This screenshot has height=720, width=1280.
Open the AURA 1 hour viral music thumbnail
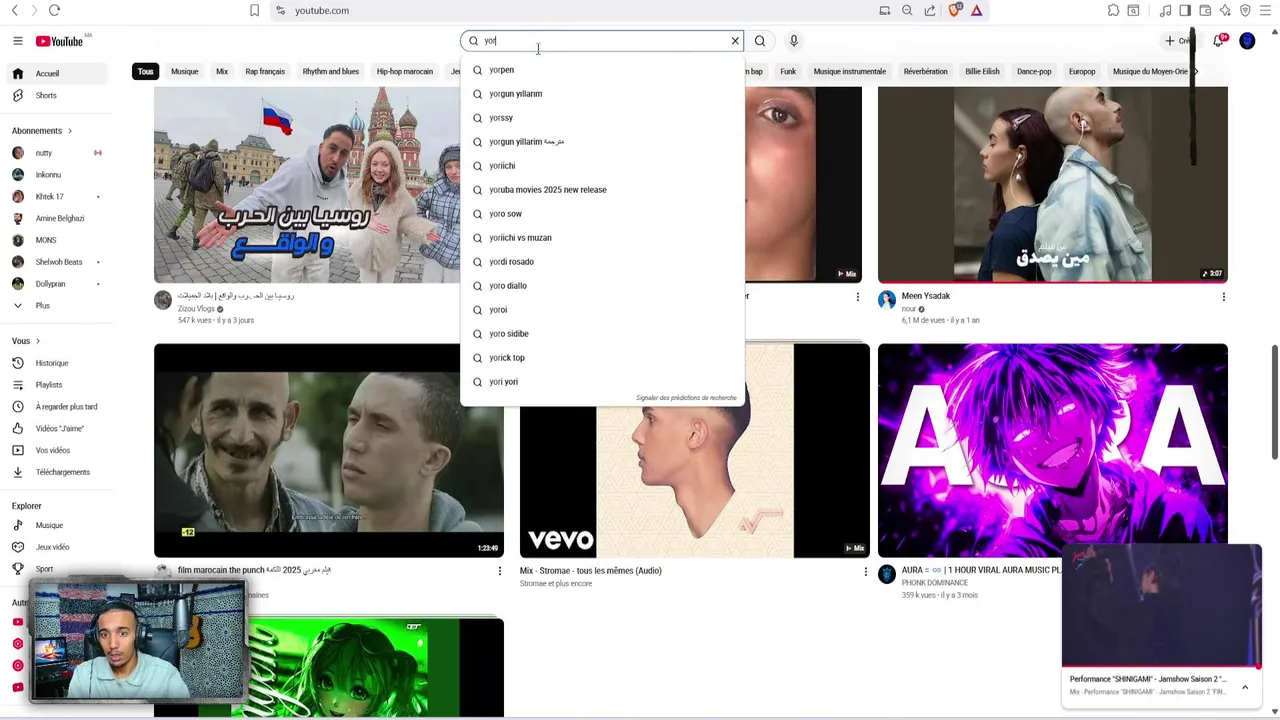click(1052, 450)
